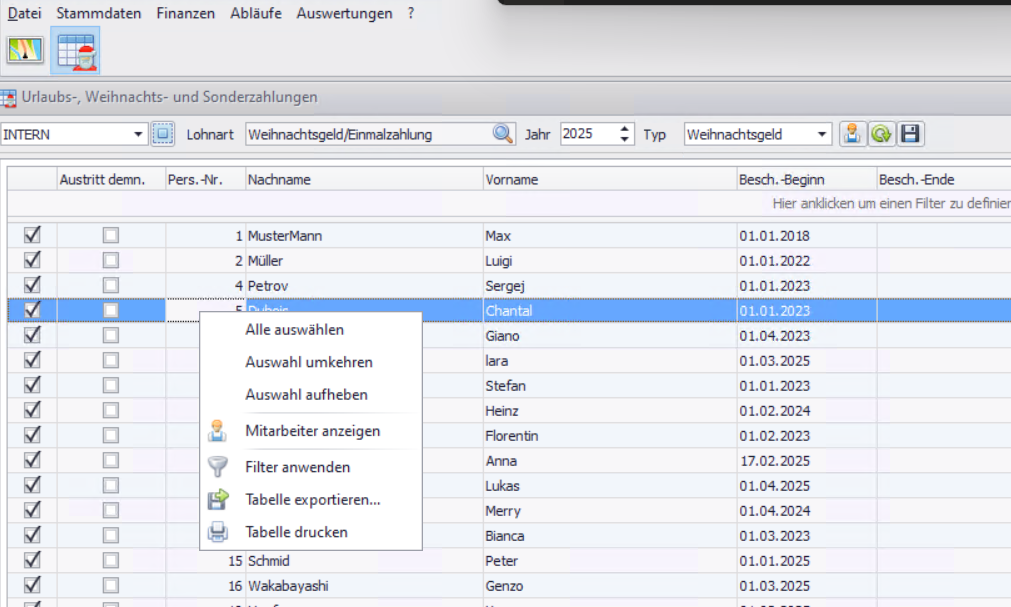Toggle Austritt demn. checkbox for Wakabayashi
Image resolution: width=1011 pixels, height=607 pixels.
coord(111,586)
